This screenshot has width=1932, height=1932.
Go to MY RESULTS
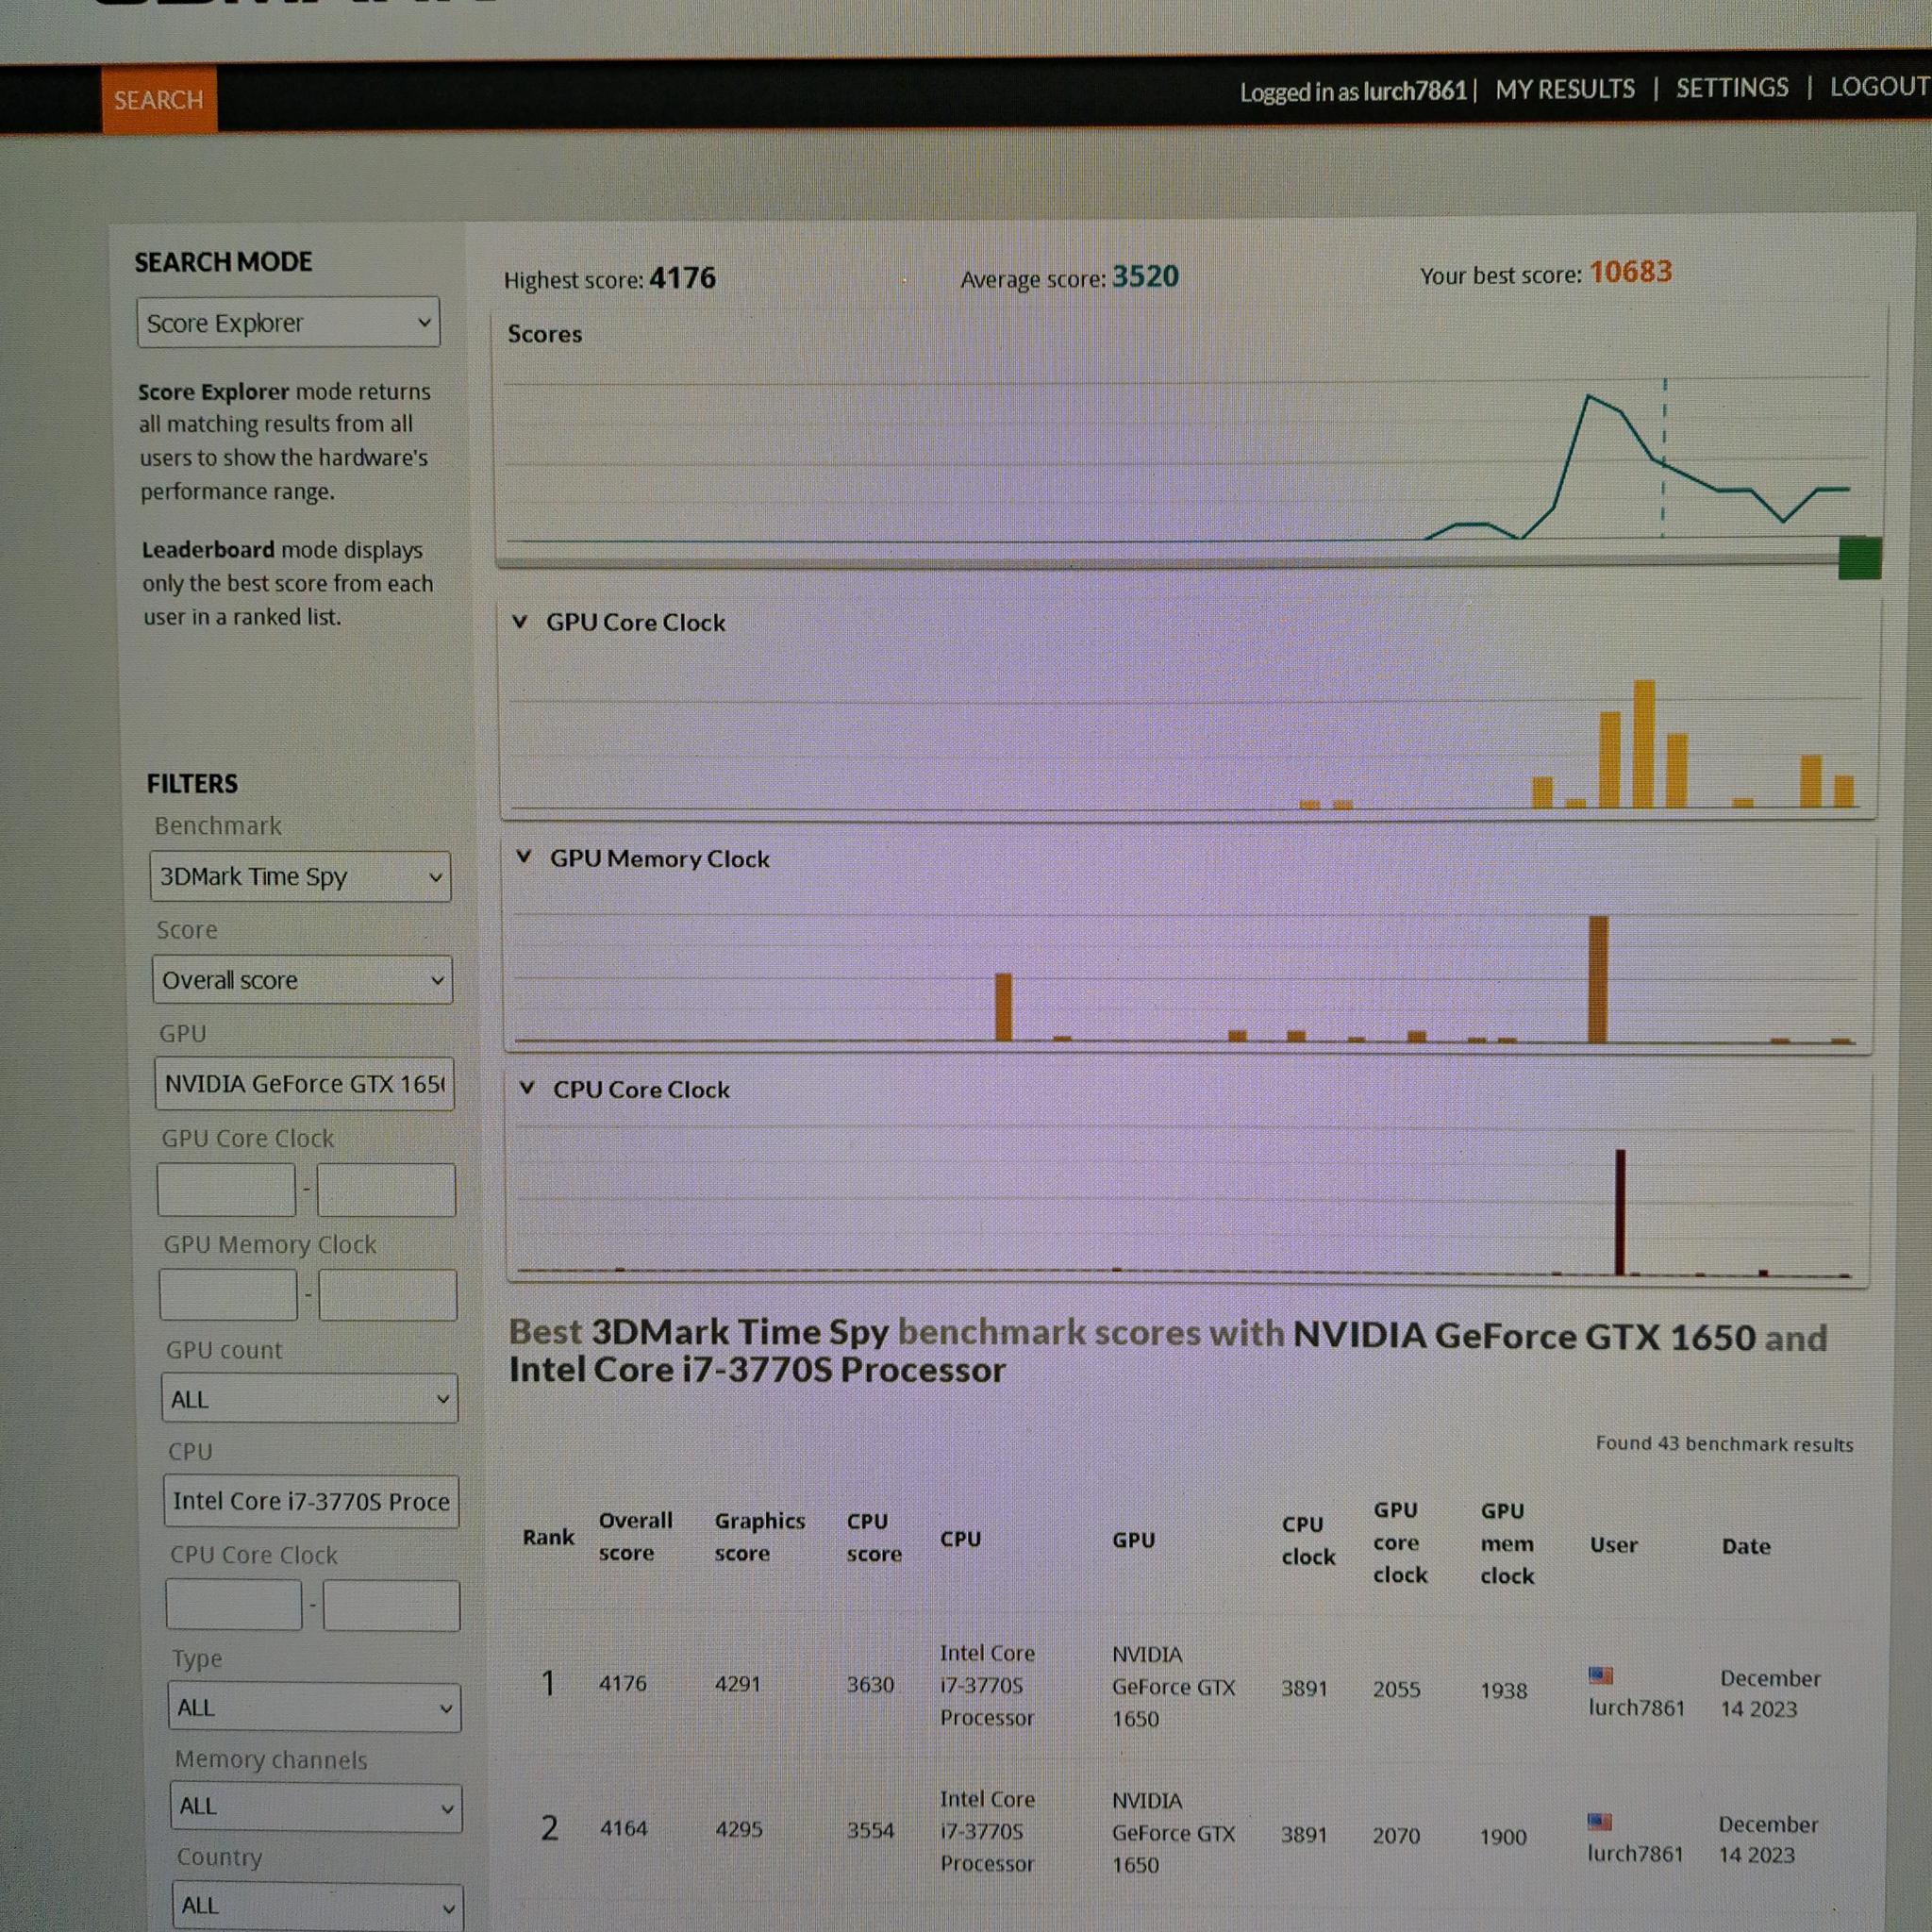[1565, 89]
